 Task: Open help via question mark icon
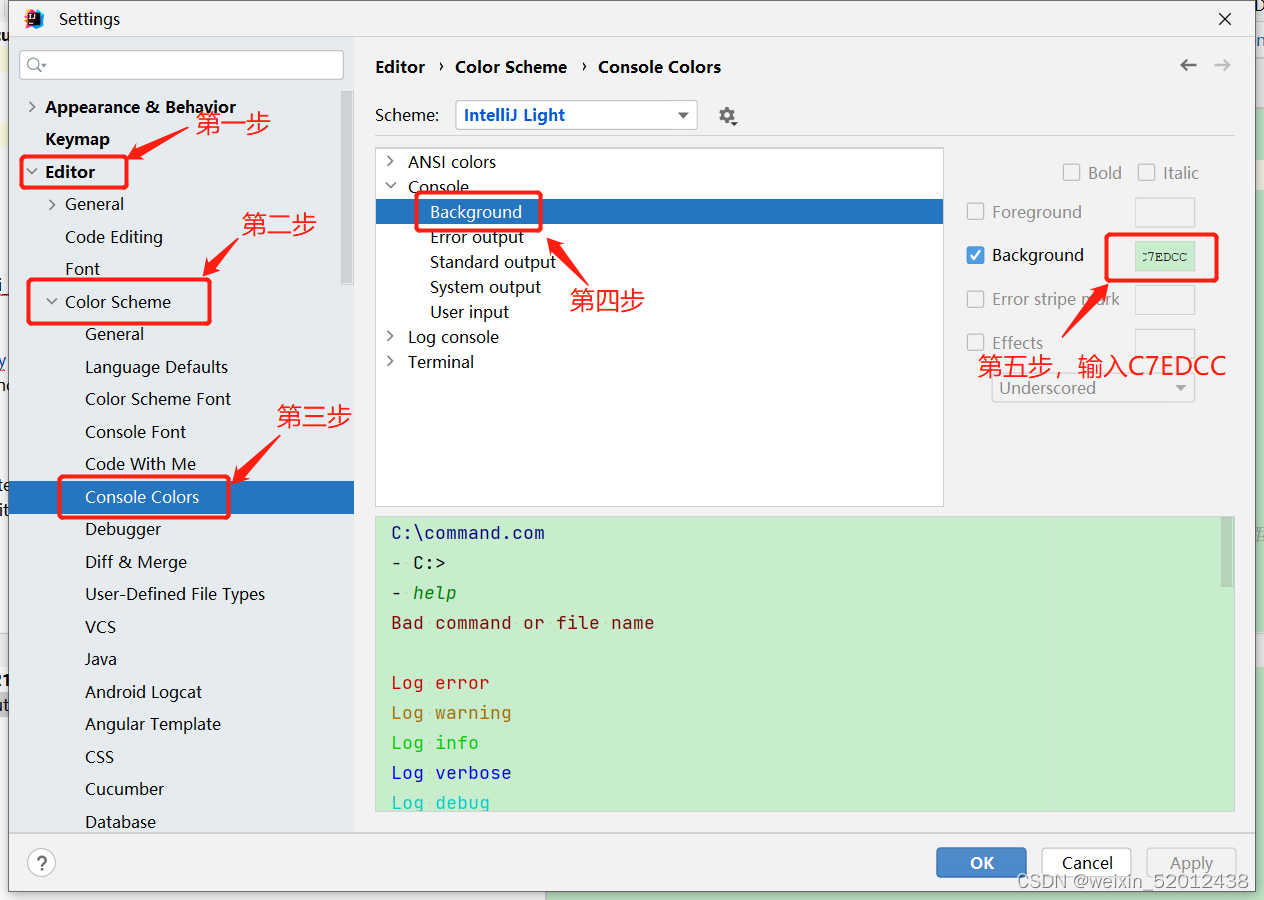pyautogui.click(x=41, y=863)
